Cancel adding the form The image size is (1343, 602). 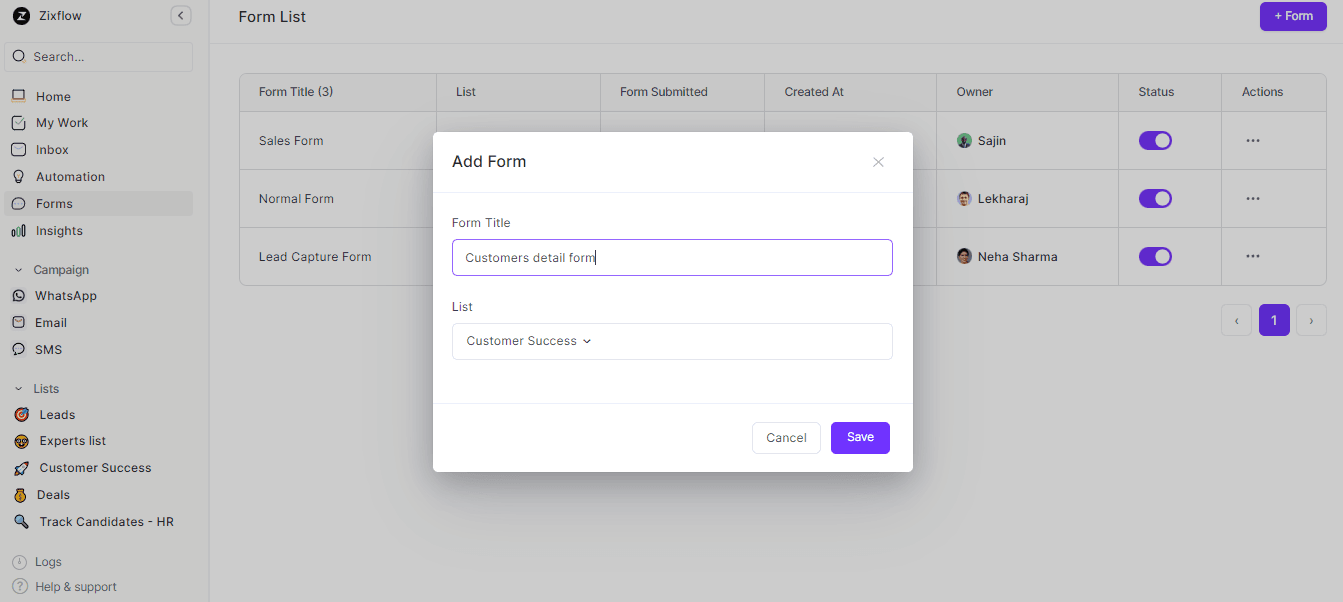pyautogui.click(x=786, y=438)
